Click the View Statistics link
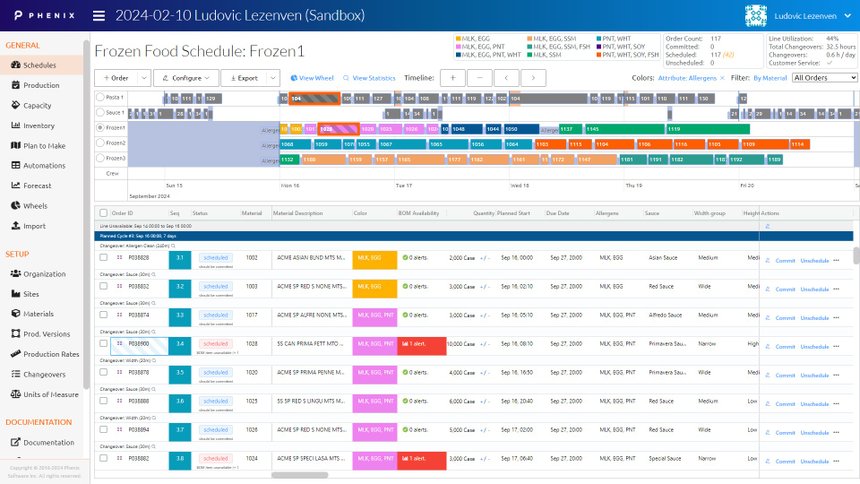The width and height of the screenshot is (860, 484). click(368, 78)
